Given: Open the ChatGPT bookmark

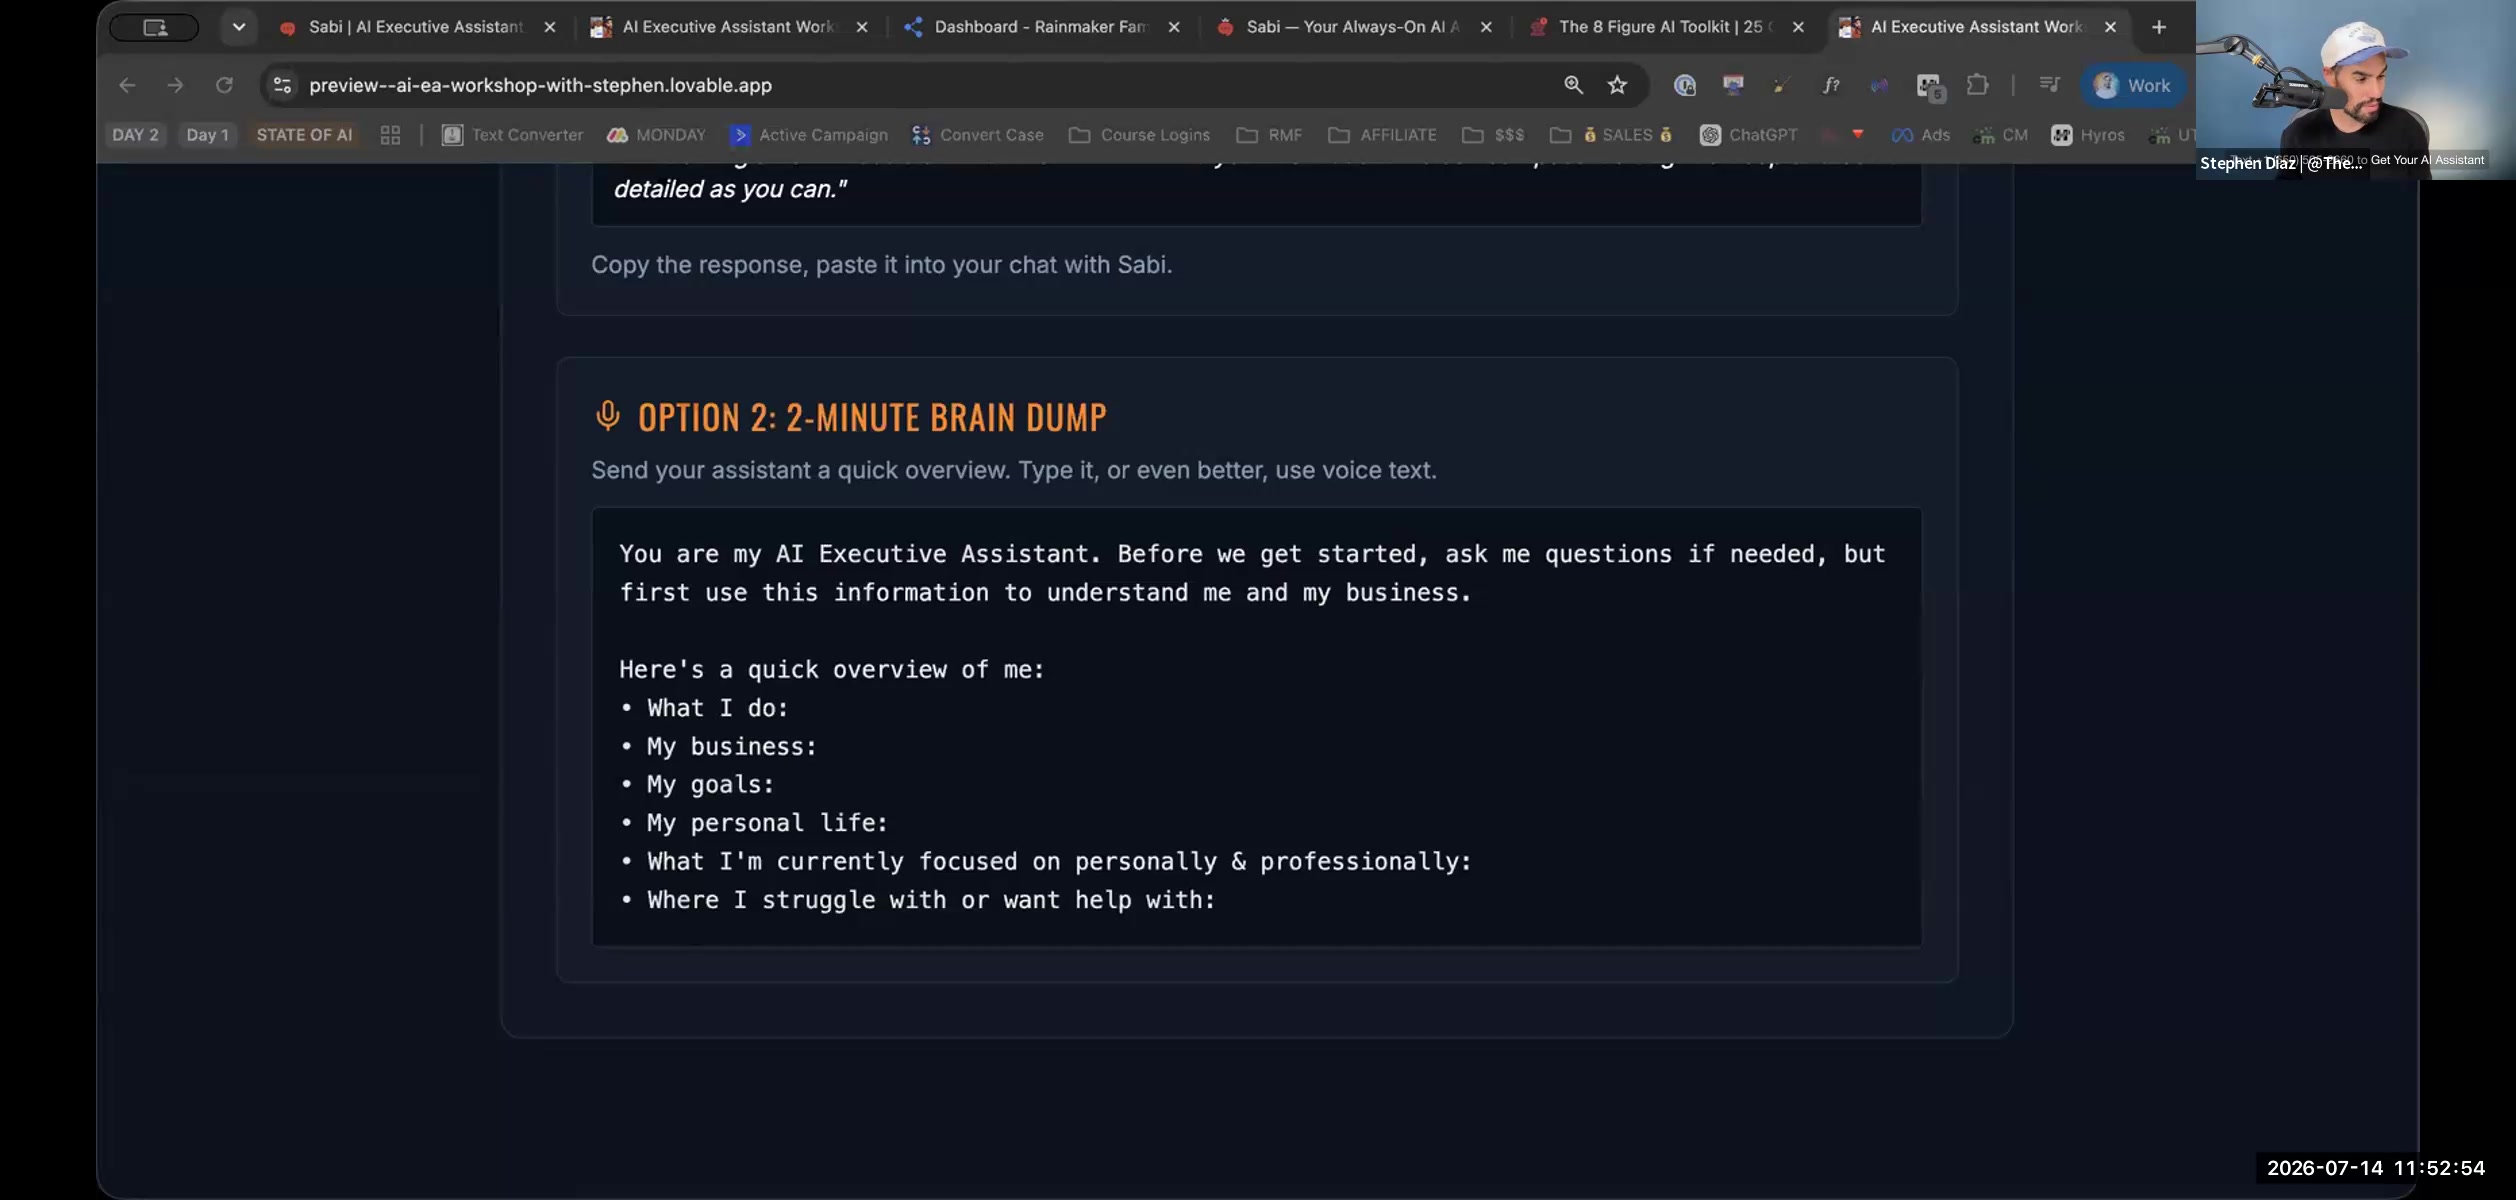Looking at the screenshot, I should (x=1748, y=135).
